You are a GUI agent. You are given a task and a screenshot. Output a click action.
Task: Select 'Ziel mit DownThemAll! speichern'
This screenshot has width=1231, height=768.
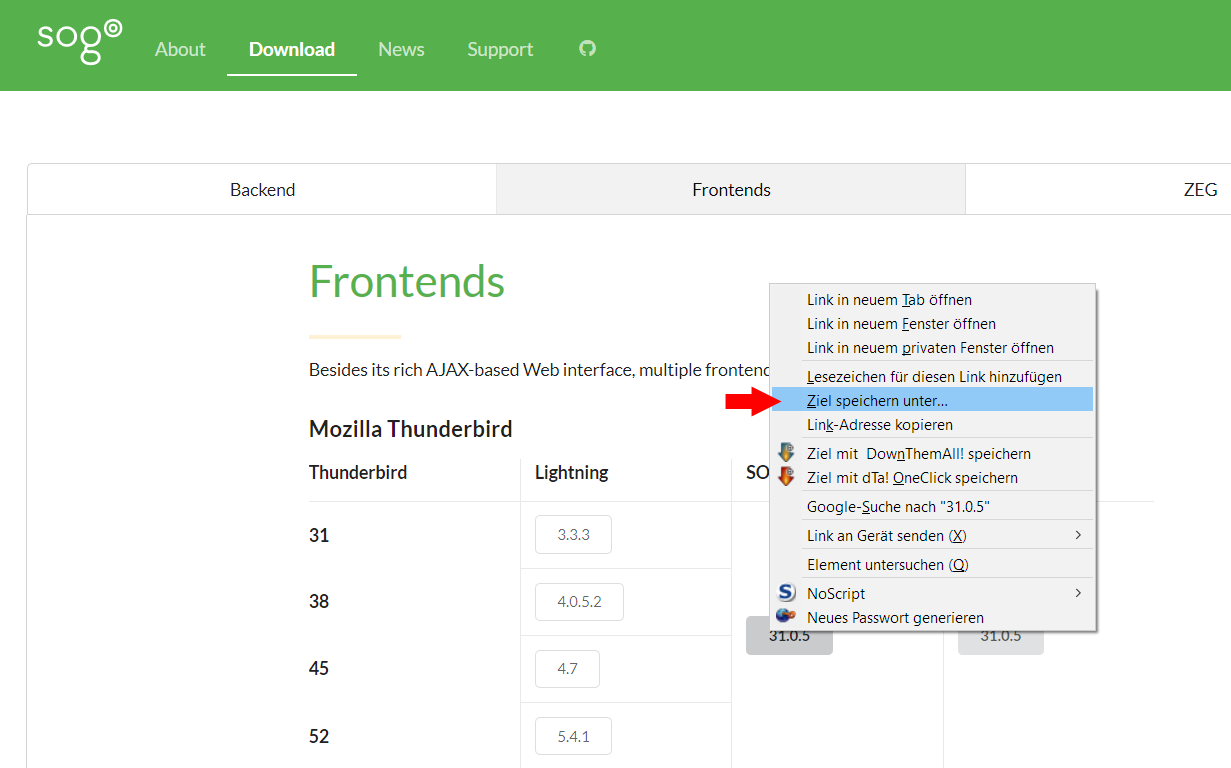tap(932, 453)
